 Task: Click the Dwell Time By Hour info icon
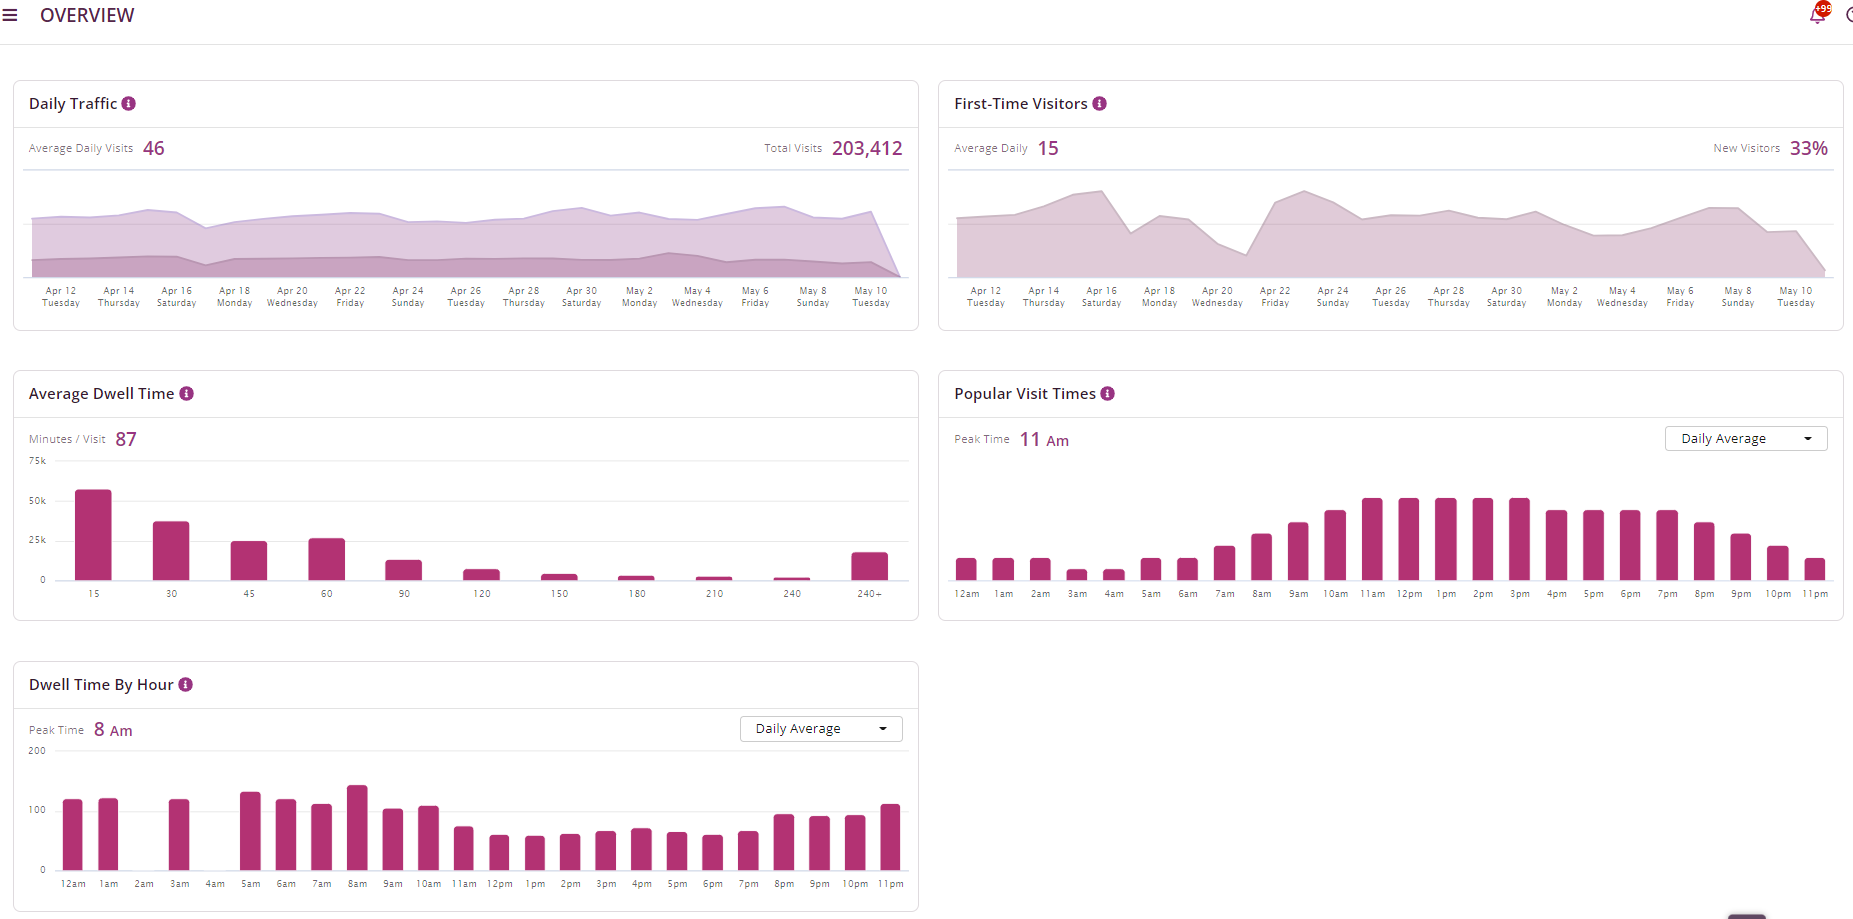(x=185, y=685)
